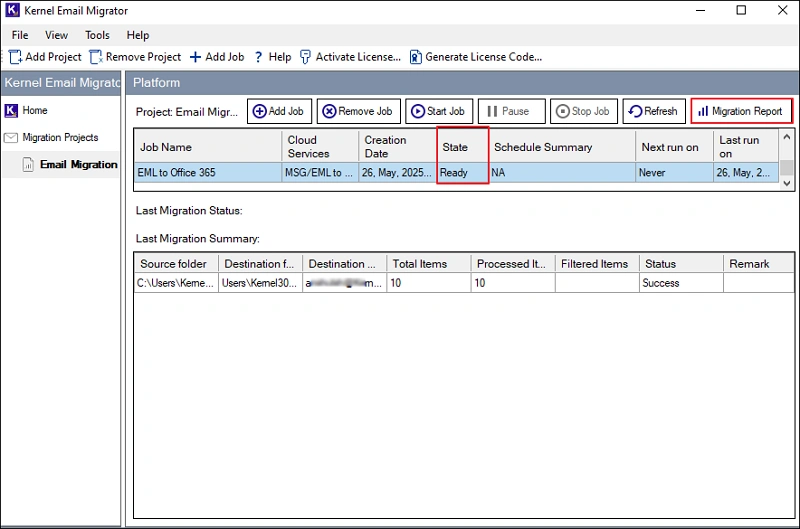This screenshot has width=800, height=529.
Task: Click the Total Items value 10
Action: click(429, 283)
